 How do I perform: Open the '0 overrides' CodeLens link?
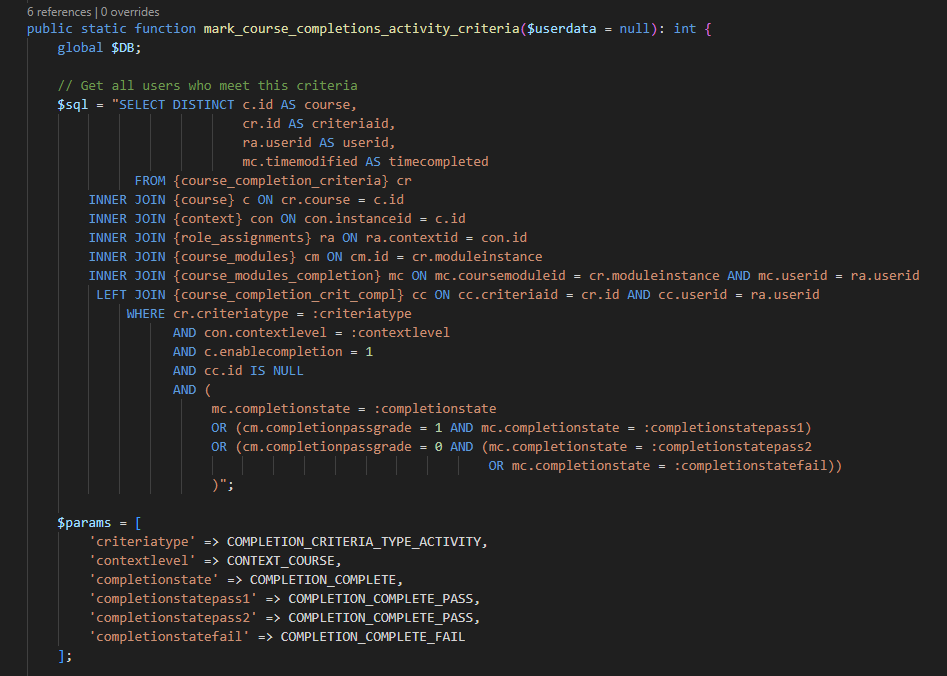point(130,11)
